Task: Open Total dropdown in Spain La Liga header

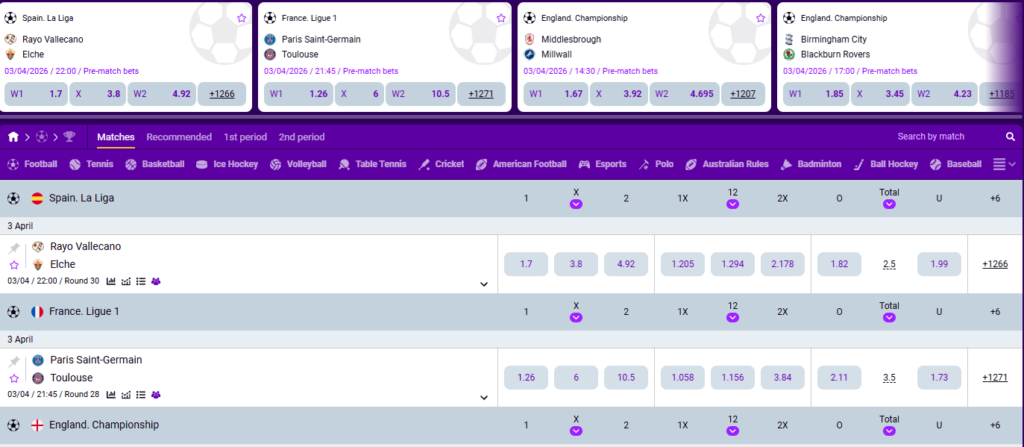Action: [x=889, y=205]
